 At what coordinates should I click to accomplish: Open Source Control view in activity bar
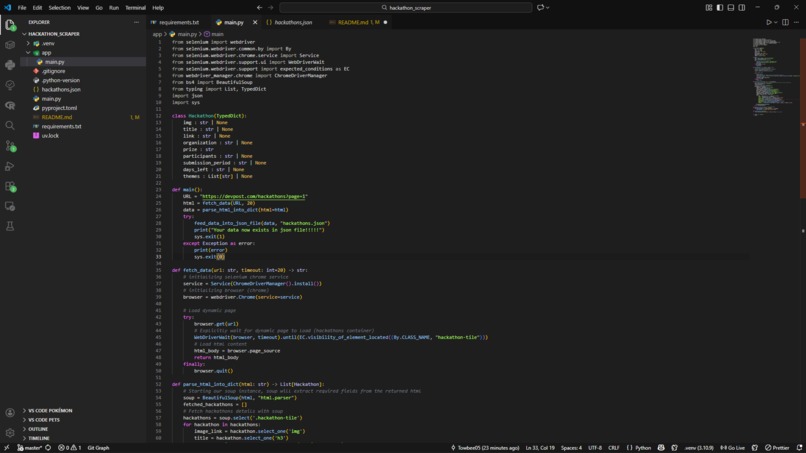10,146
